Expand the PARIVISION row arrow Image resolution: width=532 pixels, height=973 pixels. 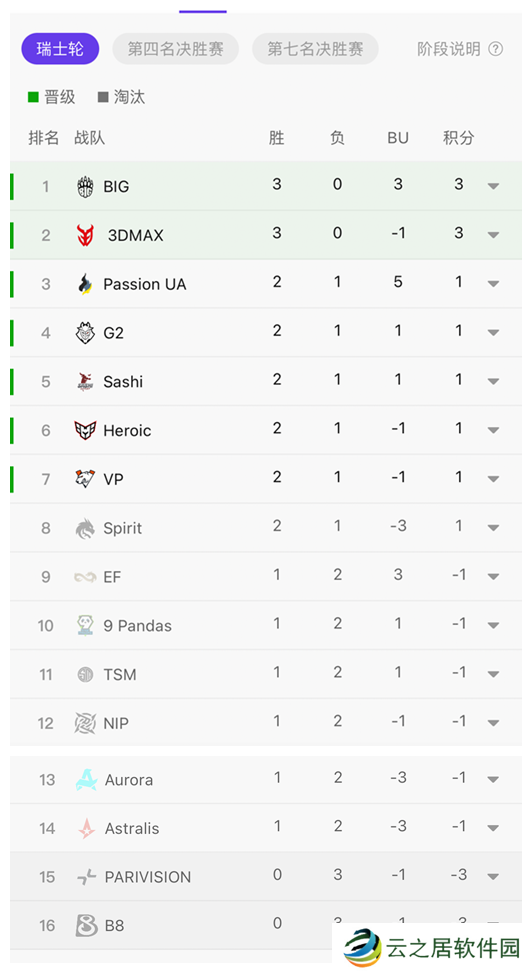(494, 877)
